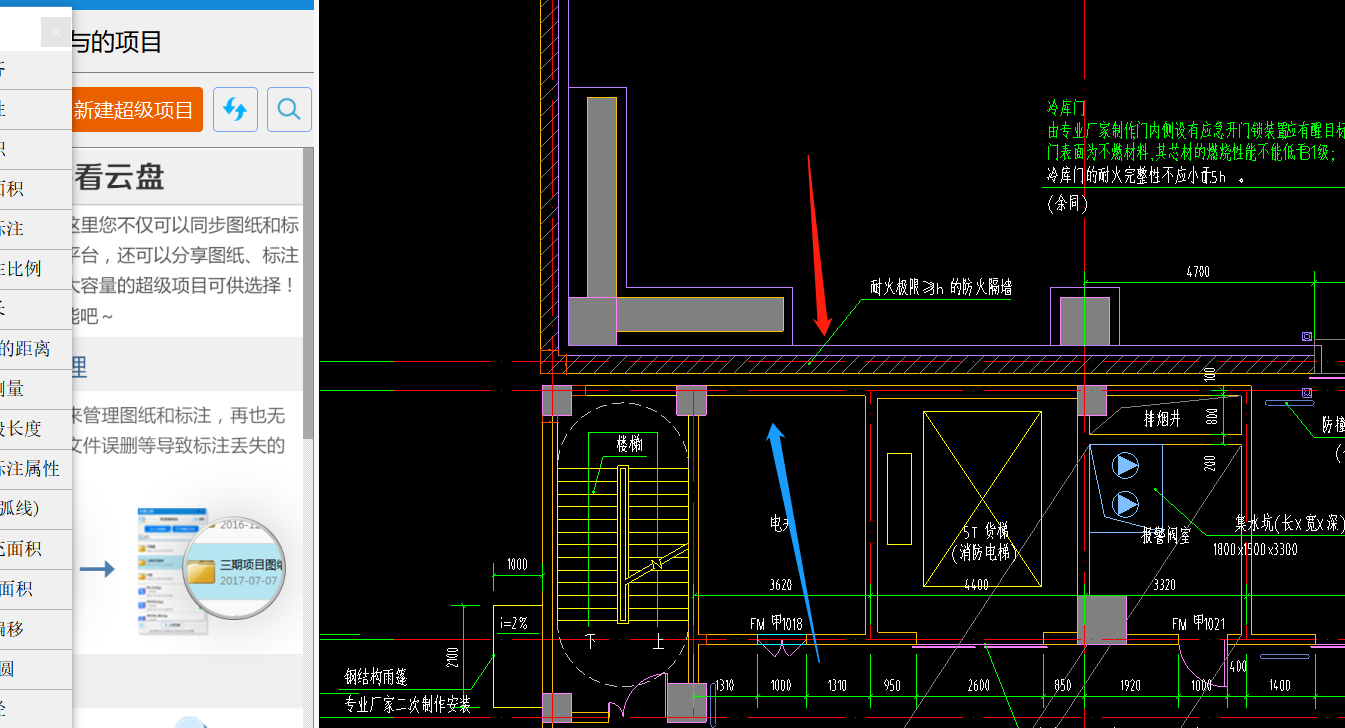This screenshot has width=1345, height=728.
Task: Click the 冷库门 green annotation heading
Action: coord(1066,107)
